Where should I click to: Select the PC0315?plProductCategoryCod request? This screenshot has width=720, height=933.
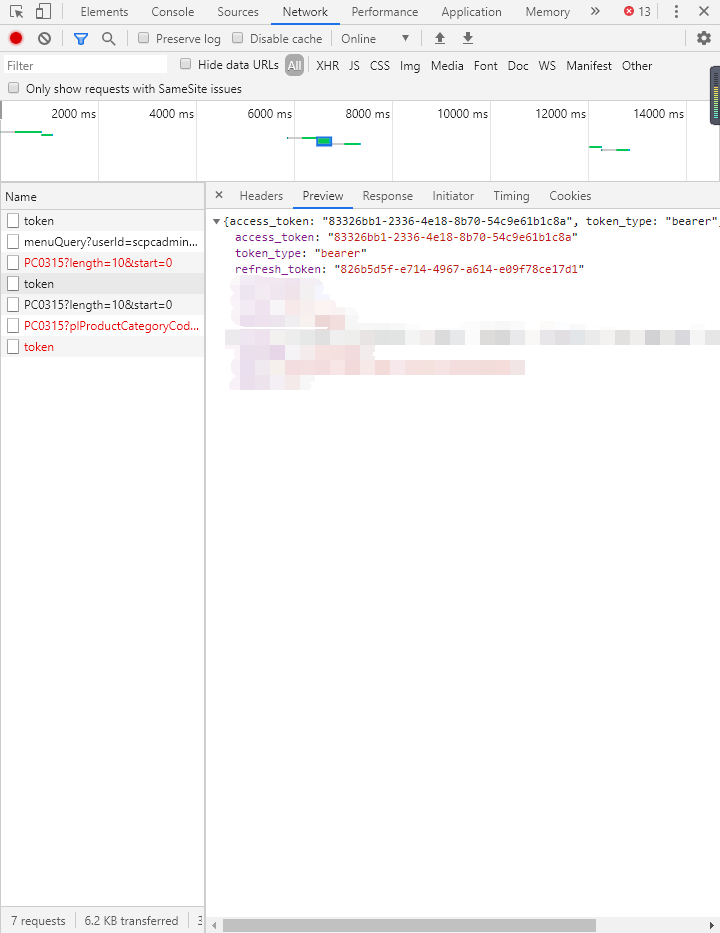coord(102,325)
